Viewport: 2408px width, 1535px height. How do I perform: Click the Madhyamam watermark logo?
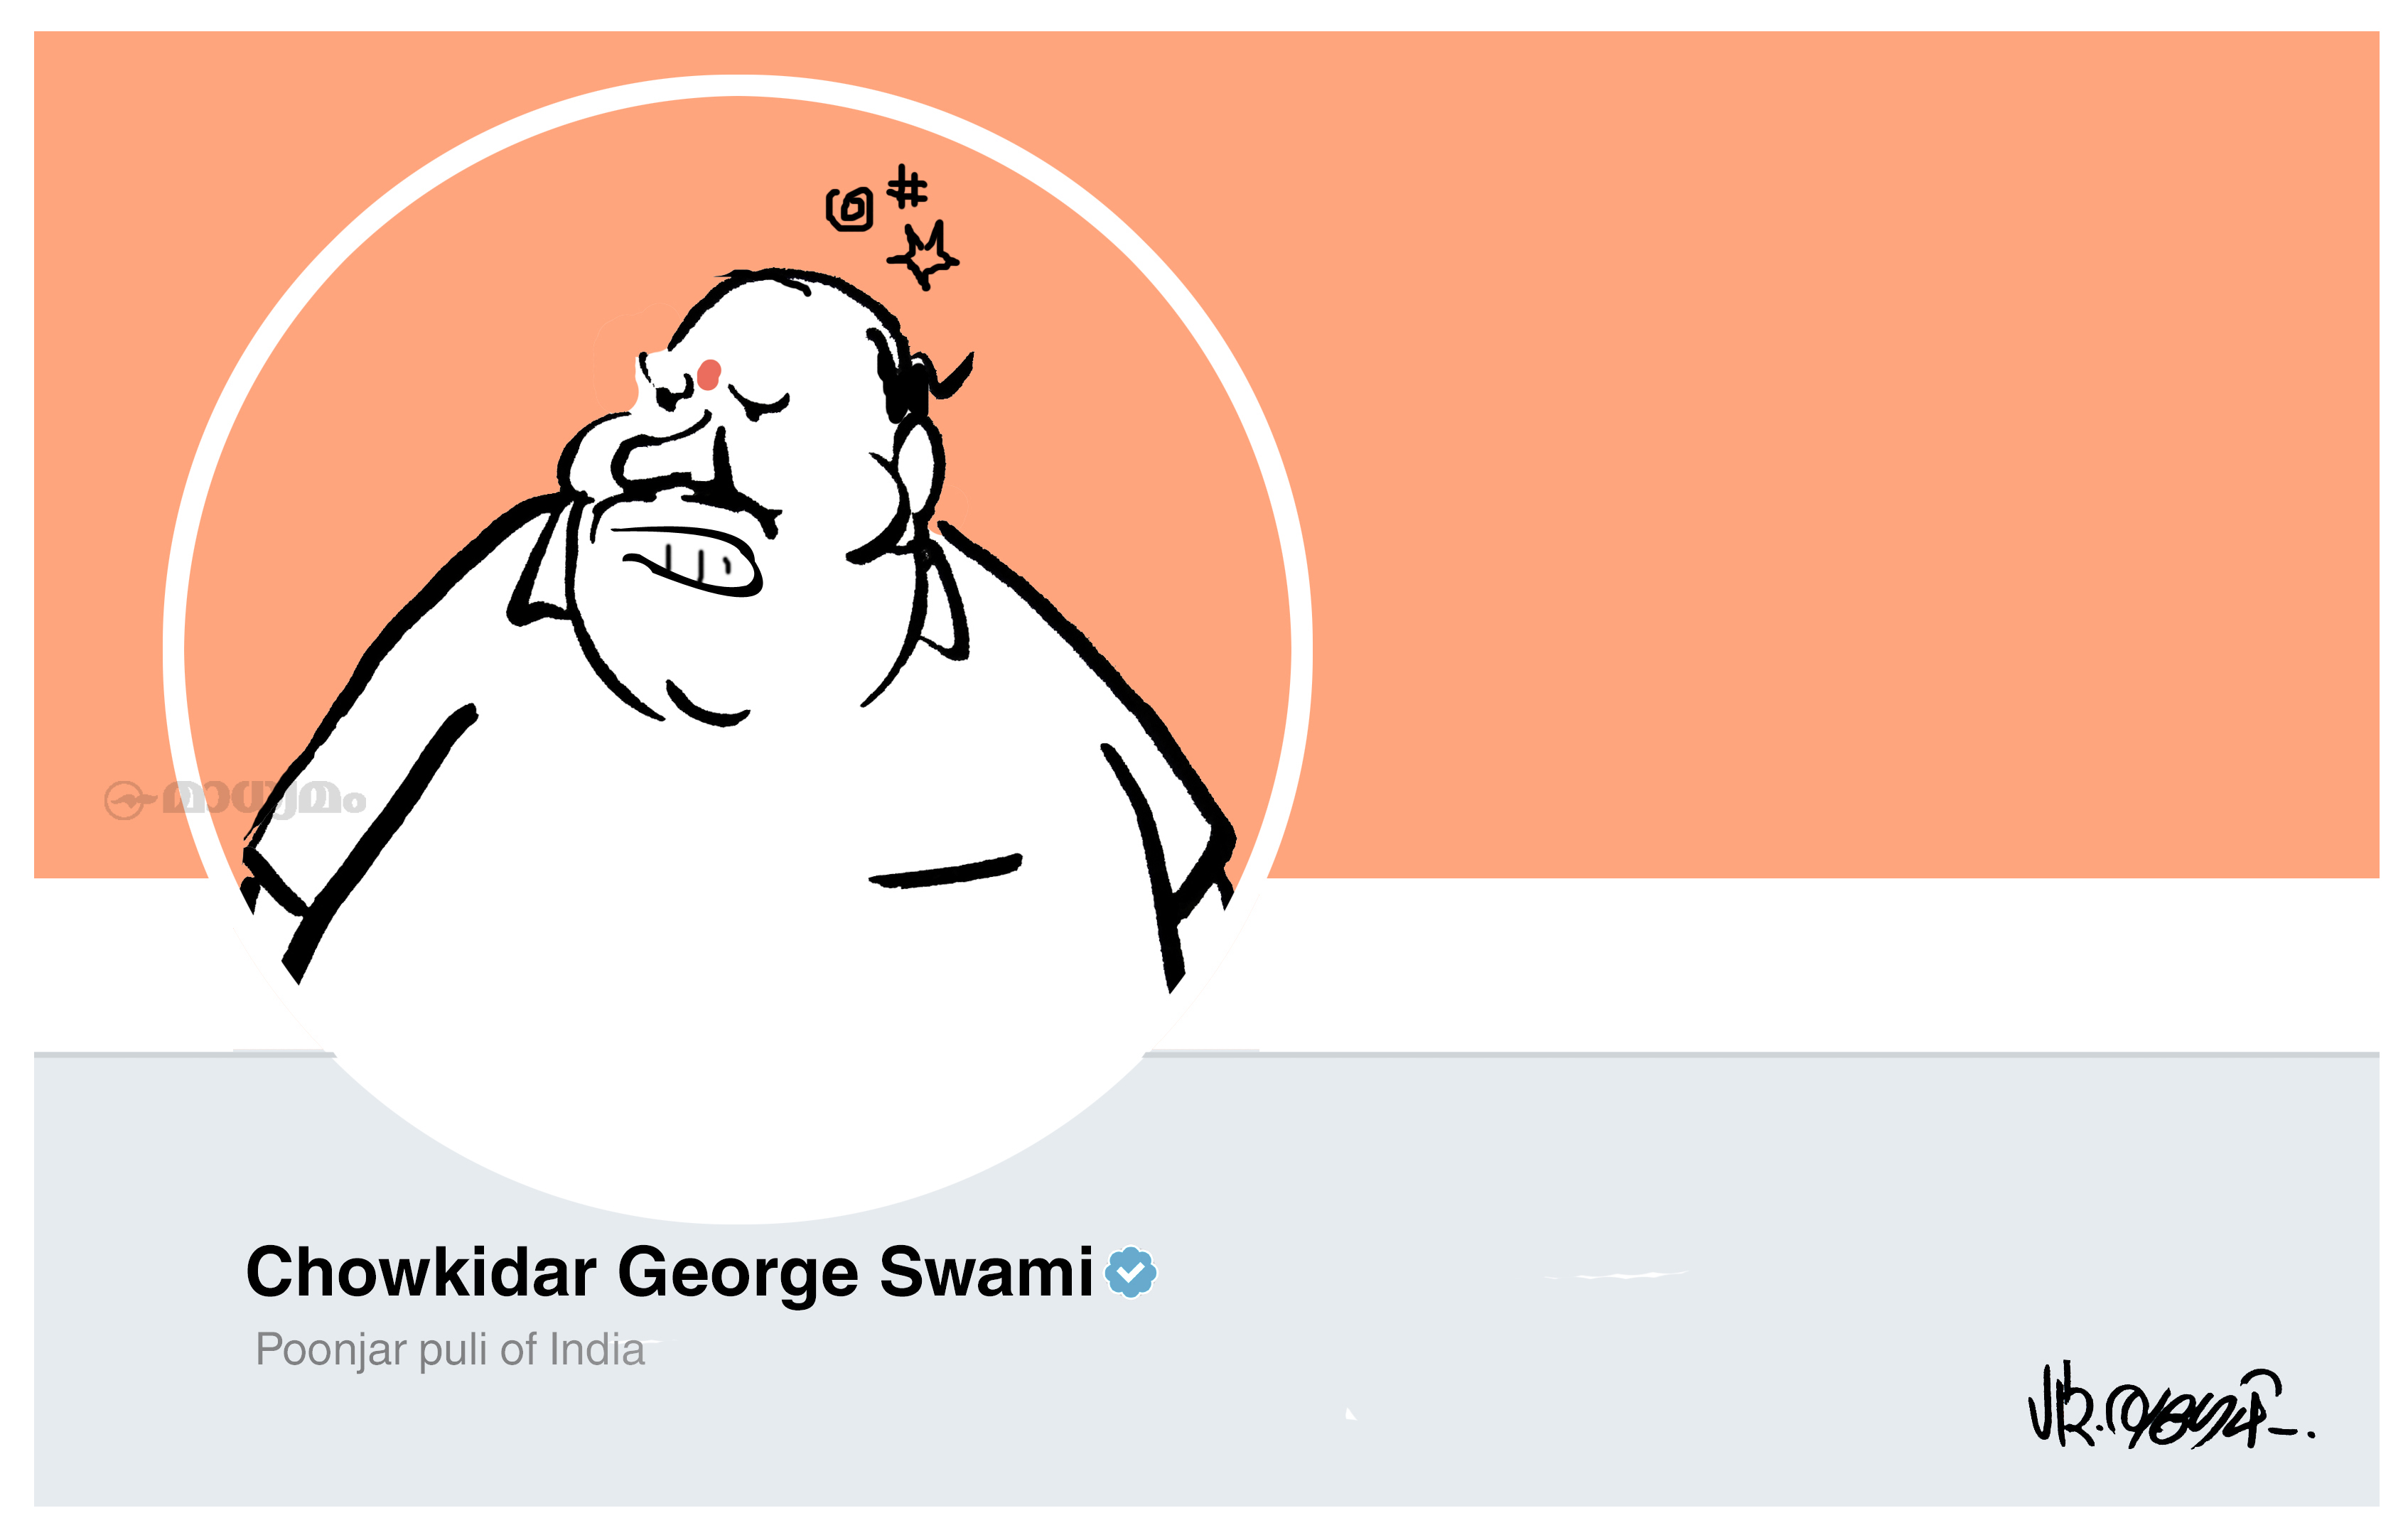pos(236,800)
